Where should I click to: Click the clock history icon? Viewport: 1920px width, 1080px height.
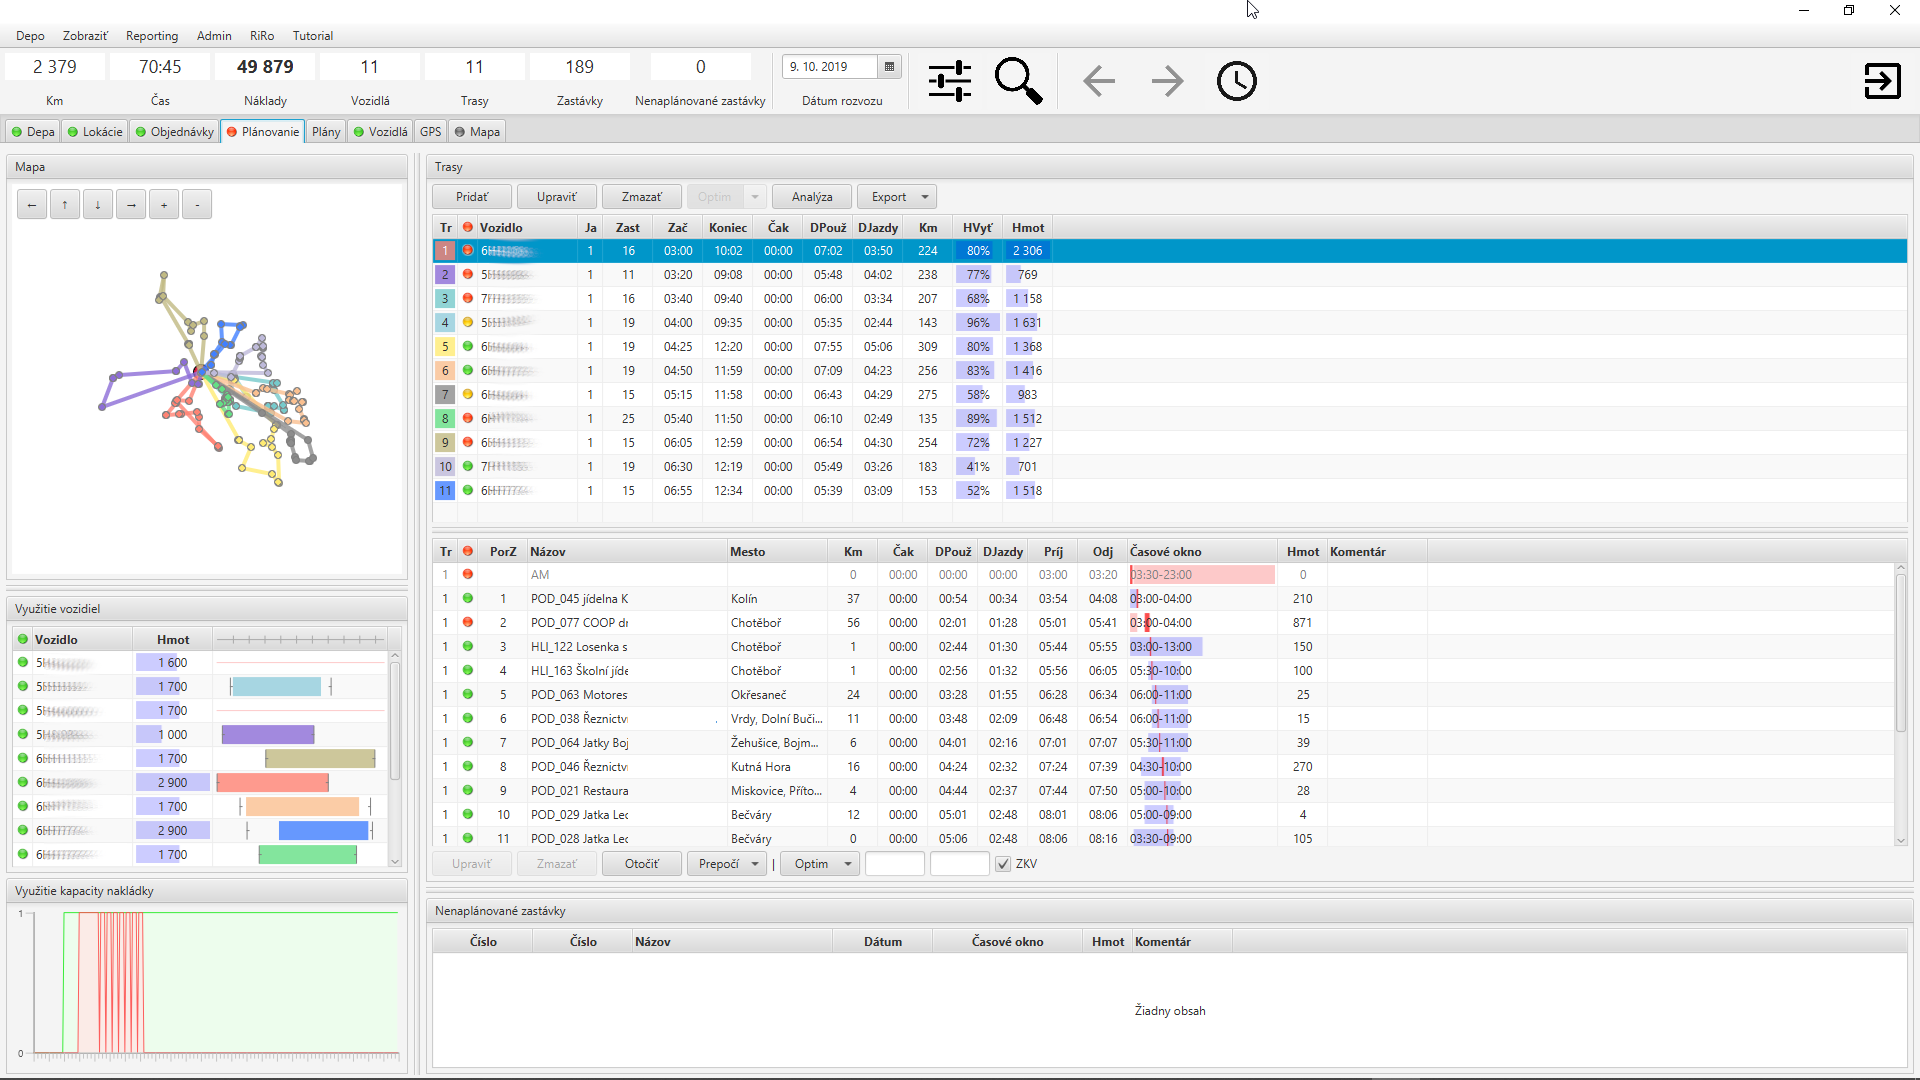(1236, 81)
